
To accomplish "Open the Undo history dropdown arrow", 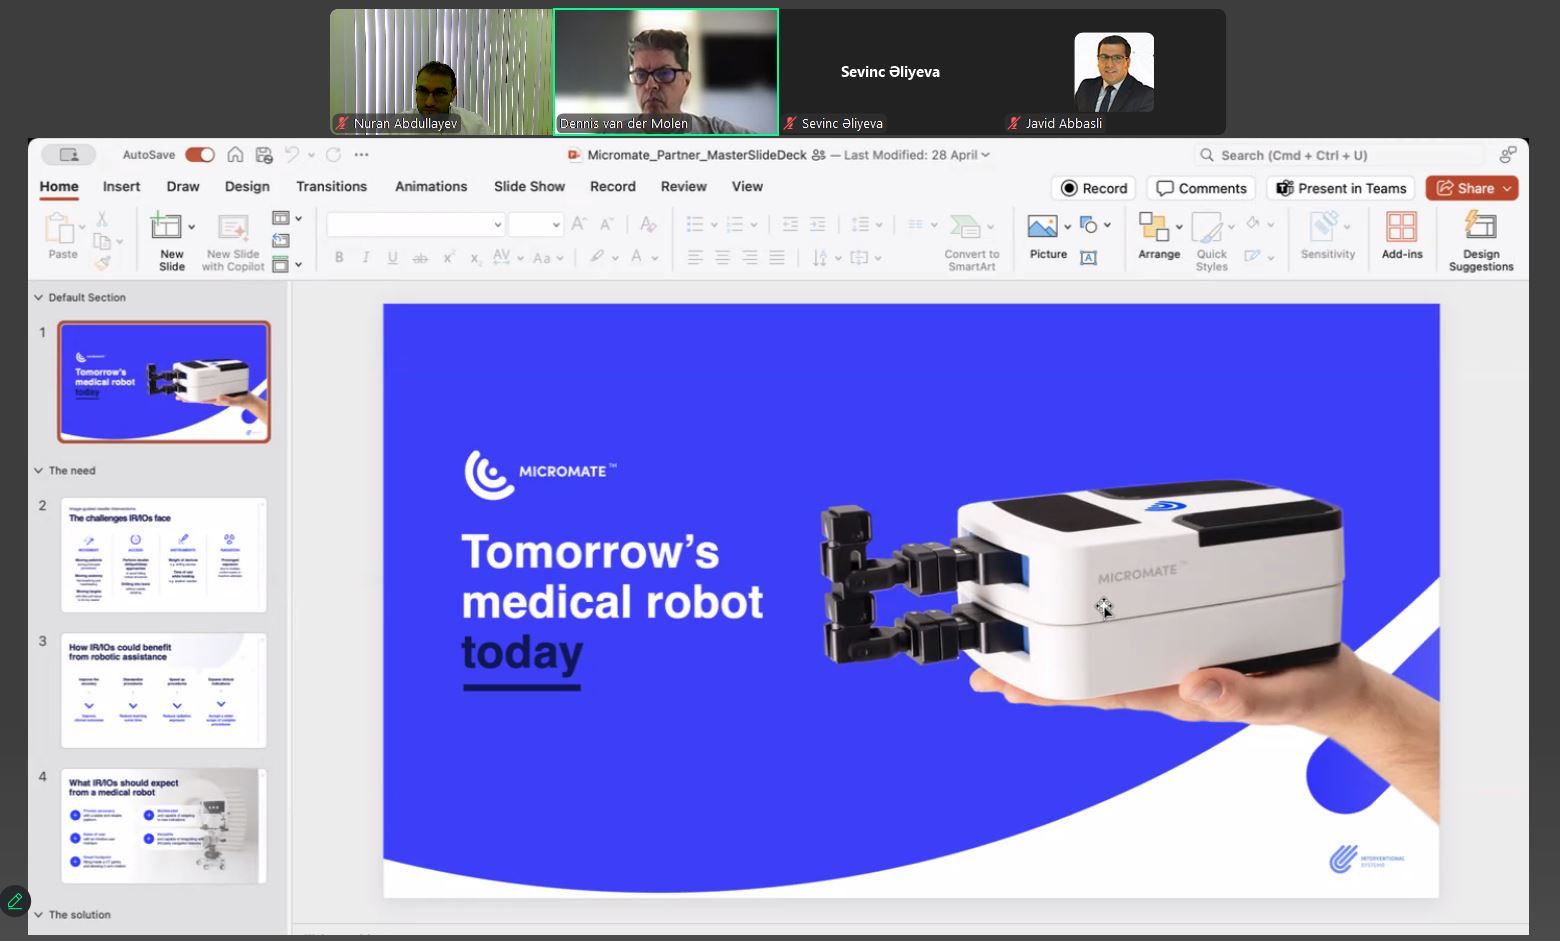I will pos(311,155).
